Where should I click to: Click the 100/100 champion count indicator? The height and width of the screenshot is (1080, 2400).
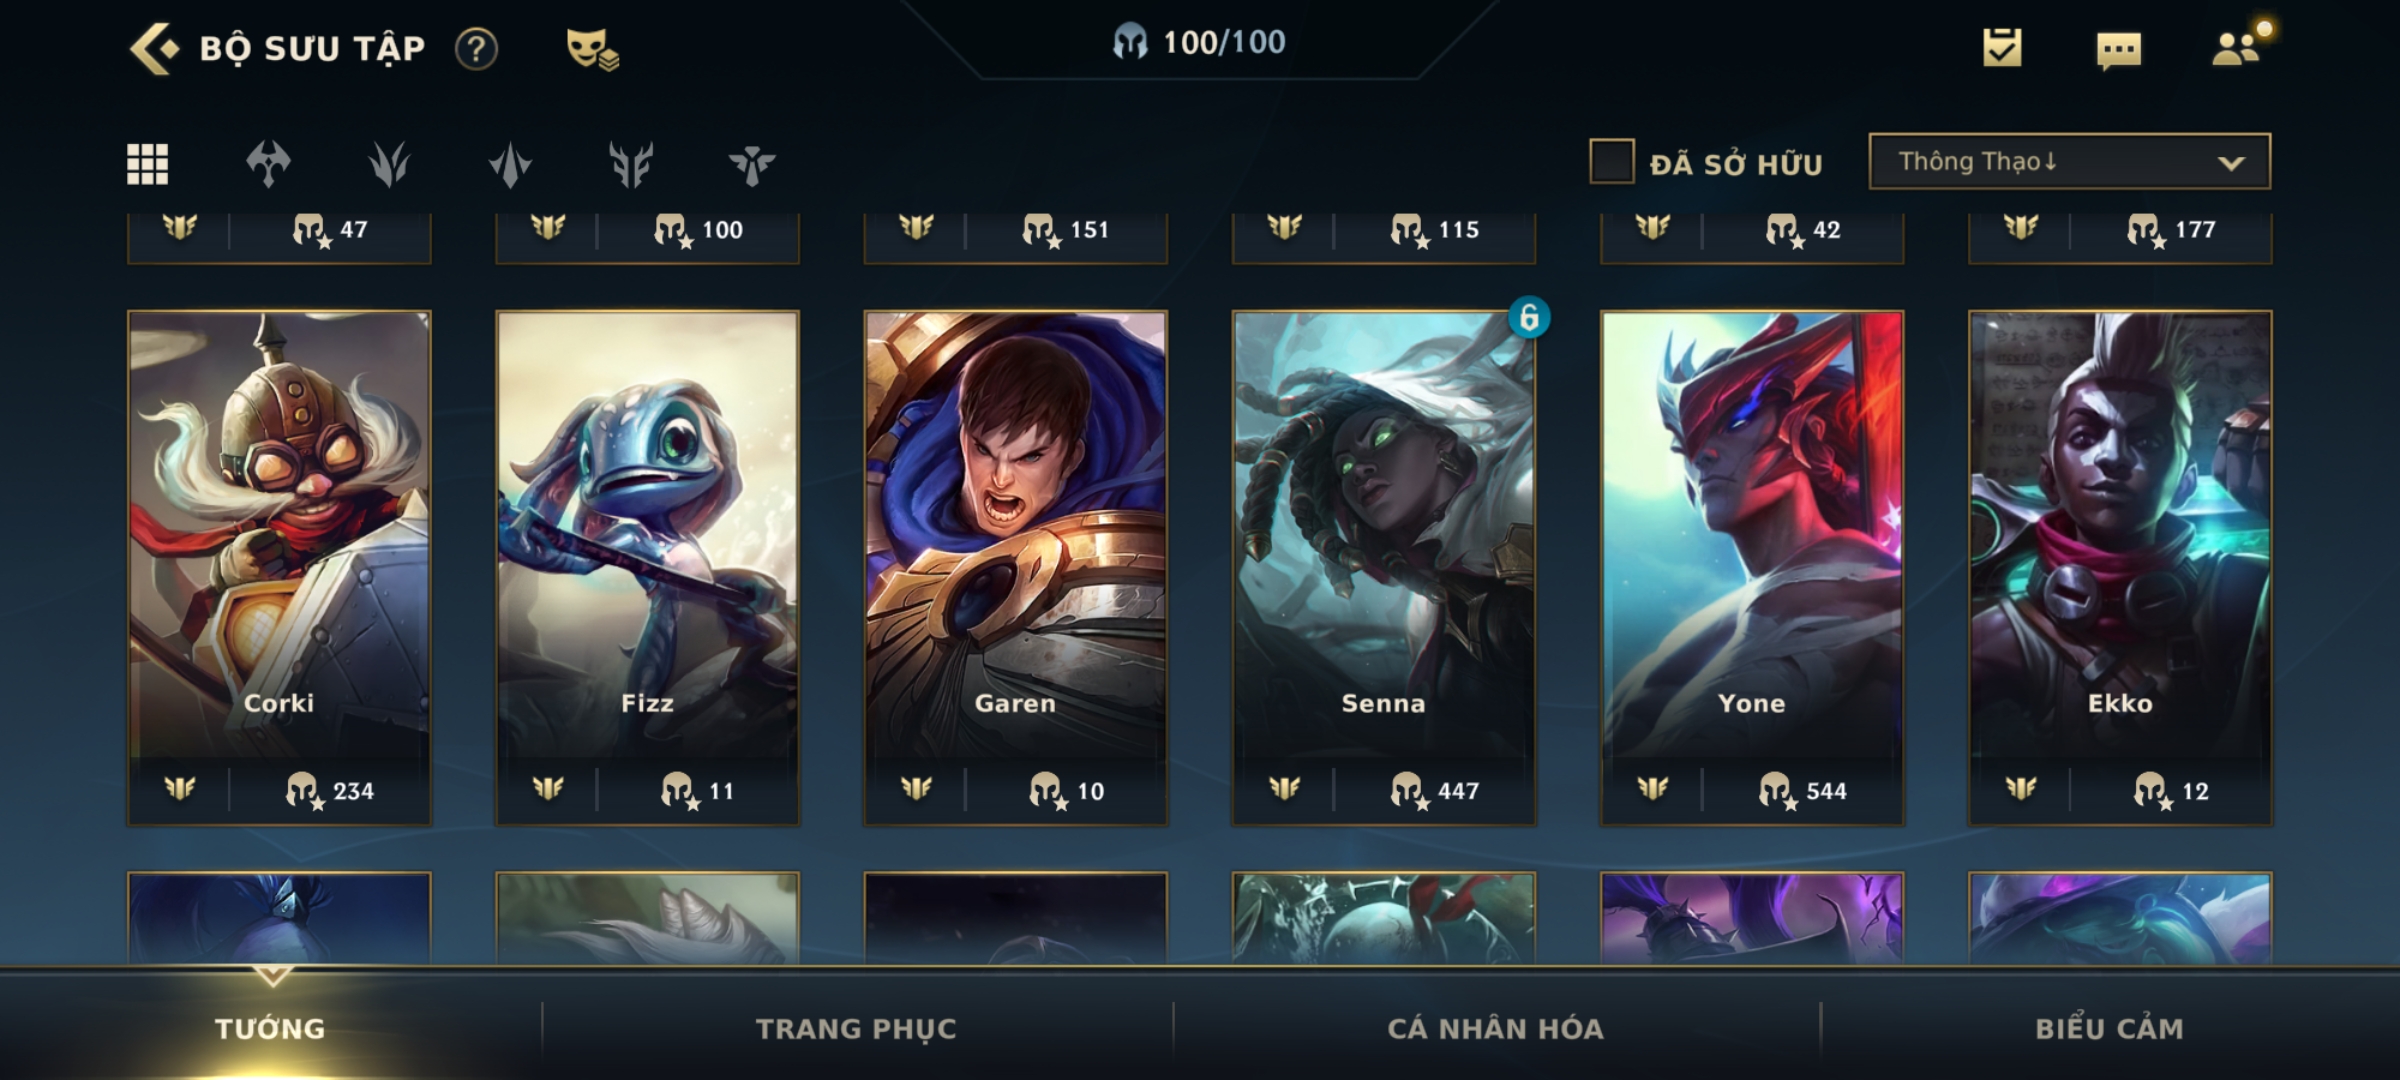(1199, 42)
